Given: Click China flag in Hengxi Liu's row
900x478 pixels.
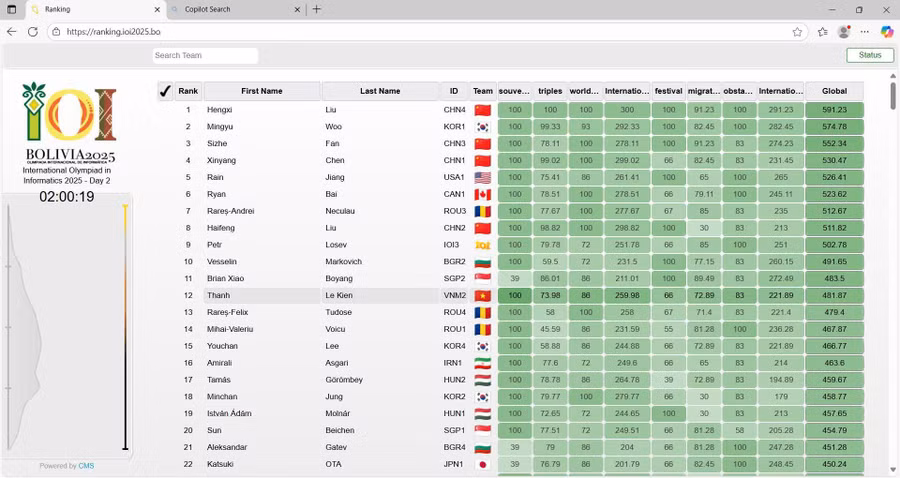Looking at the screenshot, I should point(483,110).
